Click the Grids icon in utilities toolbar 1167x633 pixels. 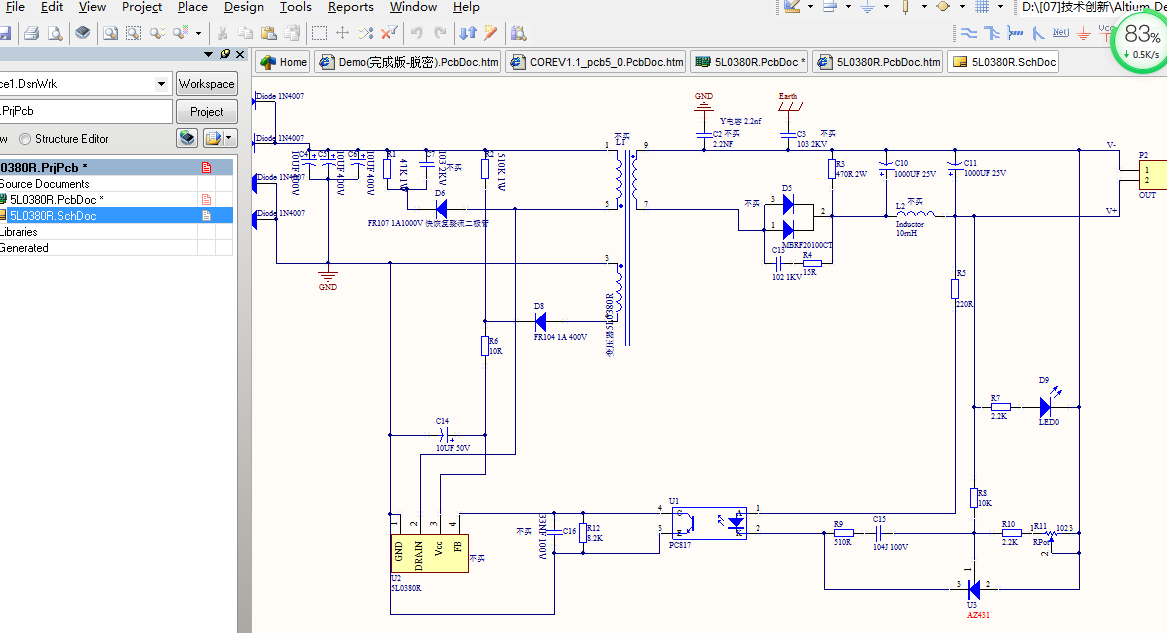982,7
